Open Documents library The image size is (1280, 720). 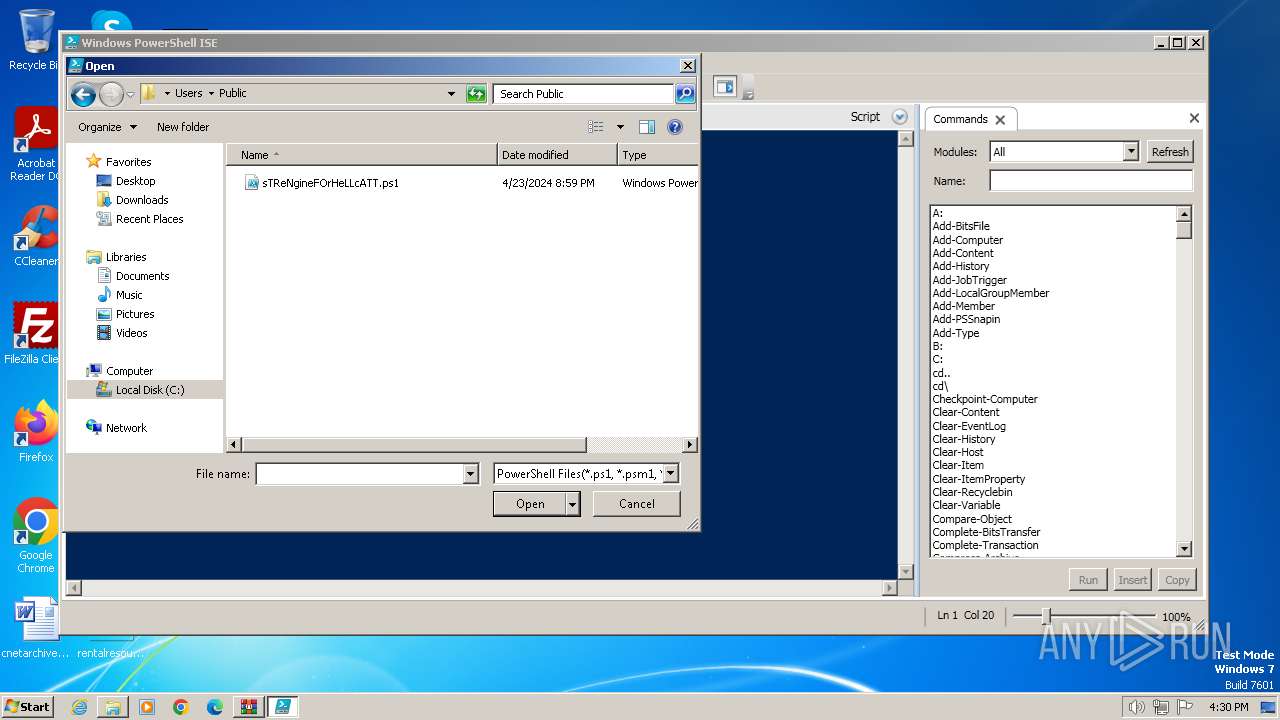(142, 276)
